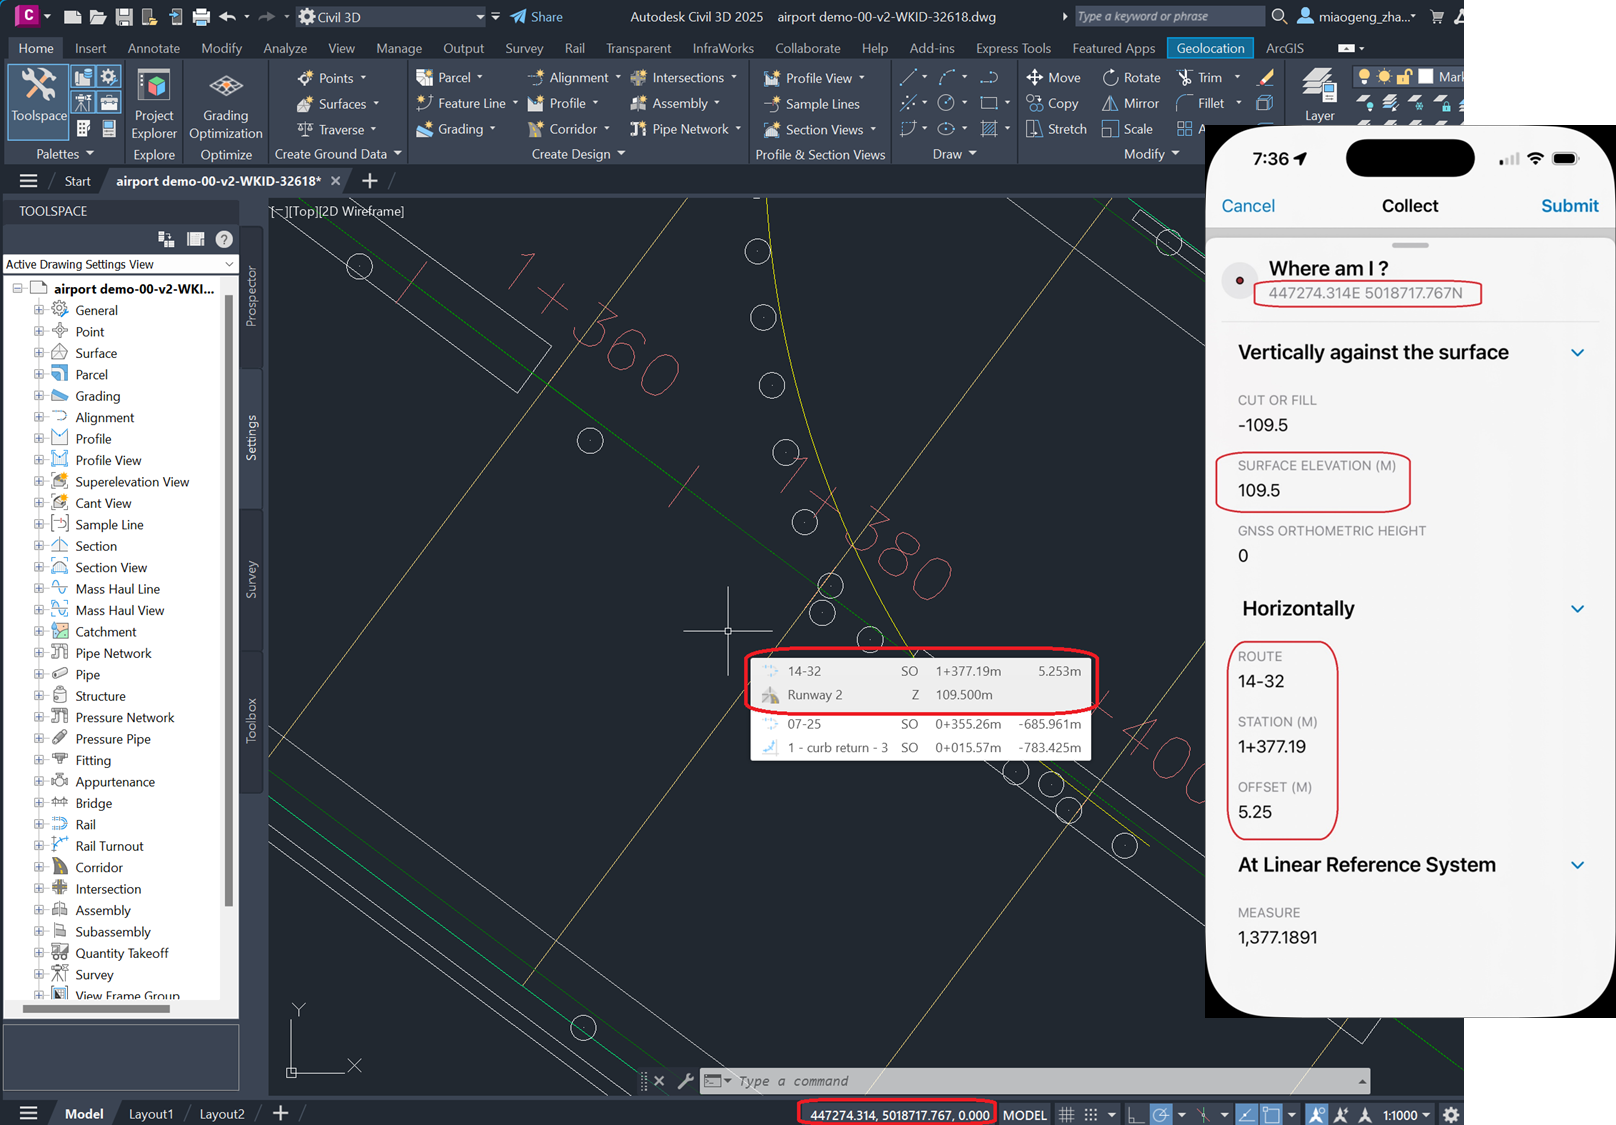Switch to the Layout1 tab

click(151, 1113)
